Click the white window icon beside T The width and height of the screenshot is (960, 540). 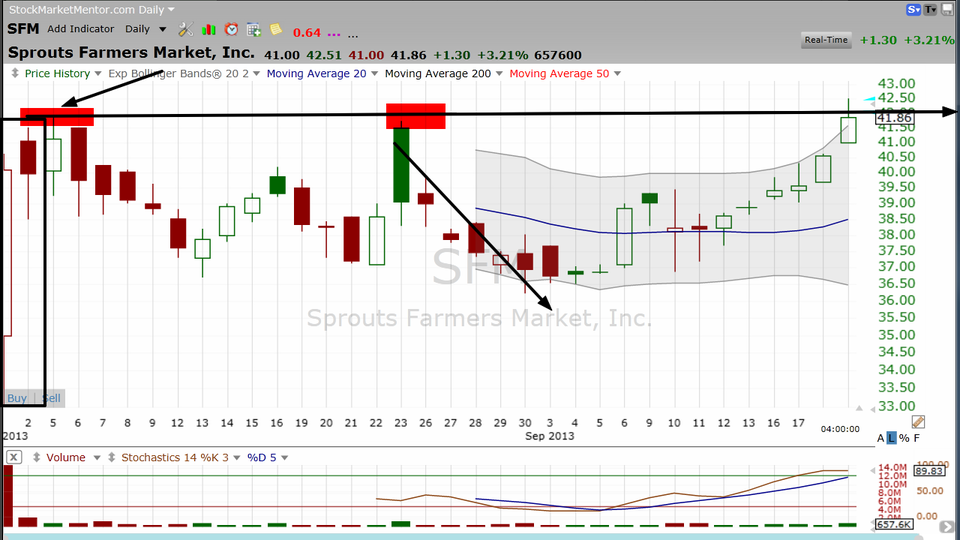pos(947,9)
